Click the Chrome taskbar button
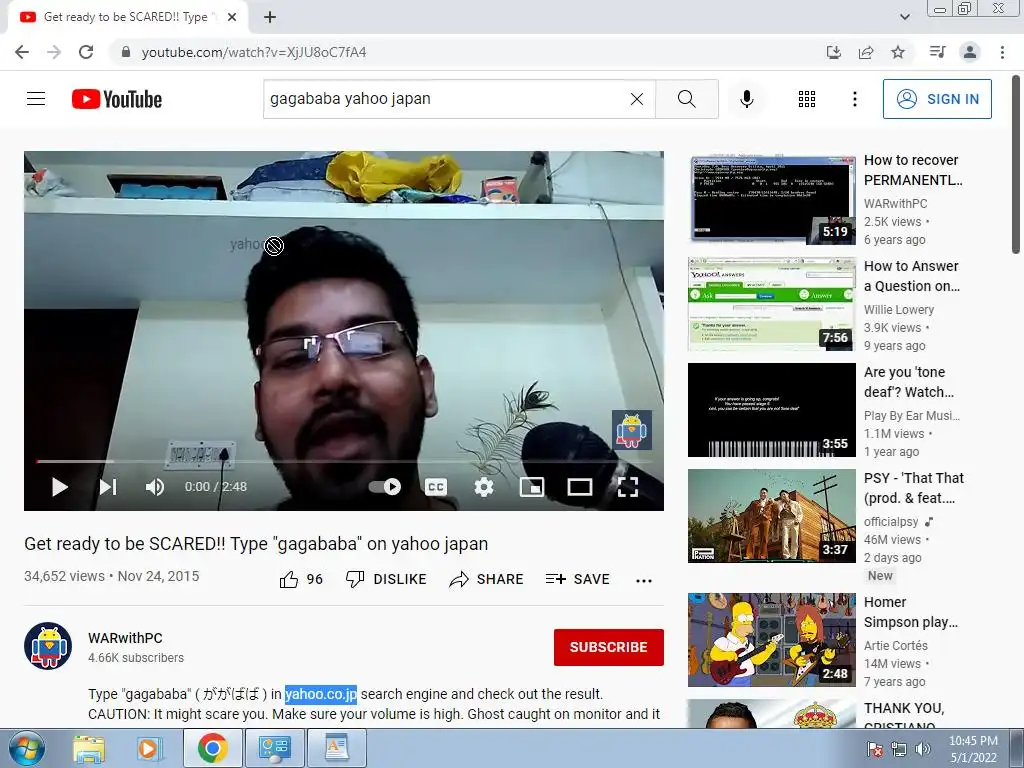Image resolution: width=1024 pixels, height=768 pixels. [213, 748]
